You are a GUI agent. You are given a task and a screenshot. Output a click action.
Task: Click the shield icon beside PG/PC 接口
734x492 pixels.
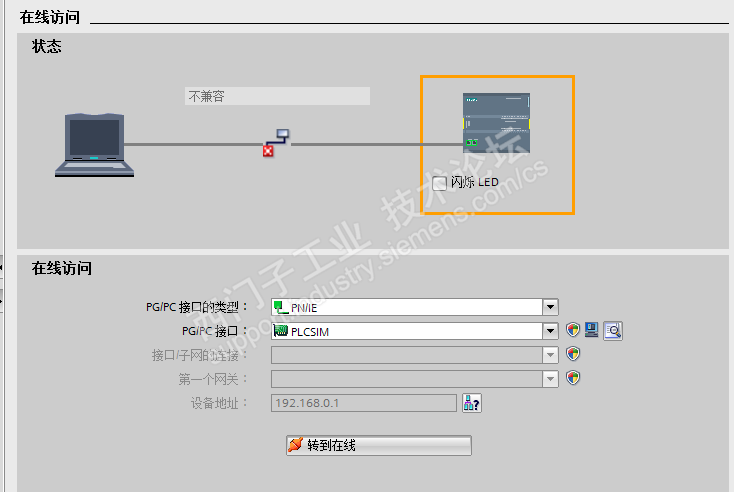tap(573, 330)
